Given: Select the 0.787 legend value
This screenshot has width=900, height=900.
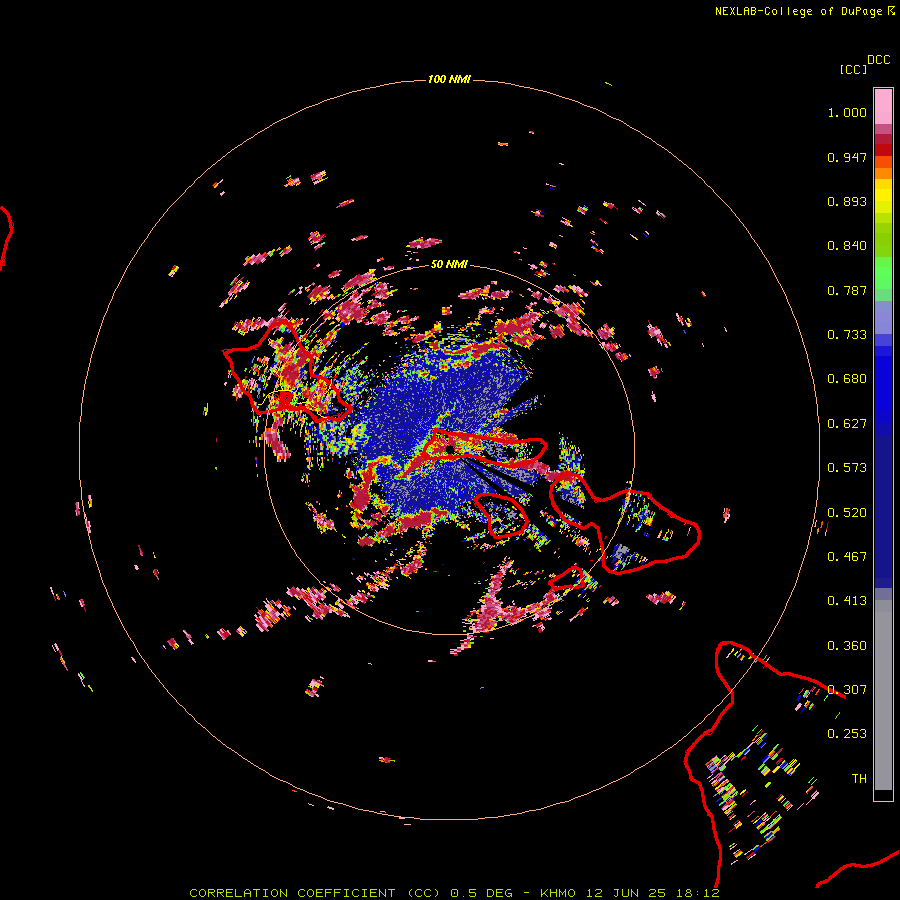Looking at the screenshot, I should click(847, 290).
